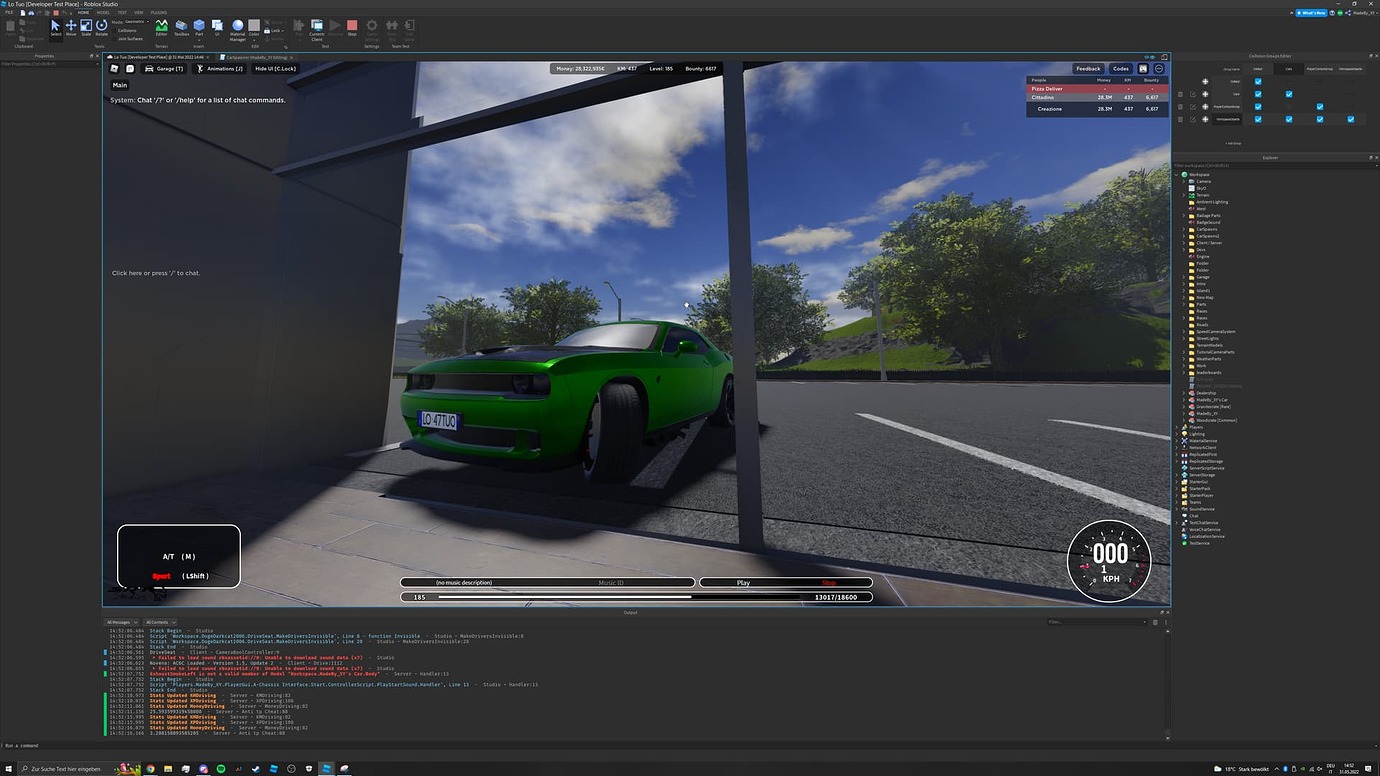Insert a Part

(x=198, y=26)
